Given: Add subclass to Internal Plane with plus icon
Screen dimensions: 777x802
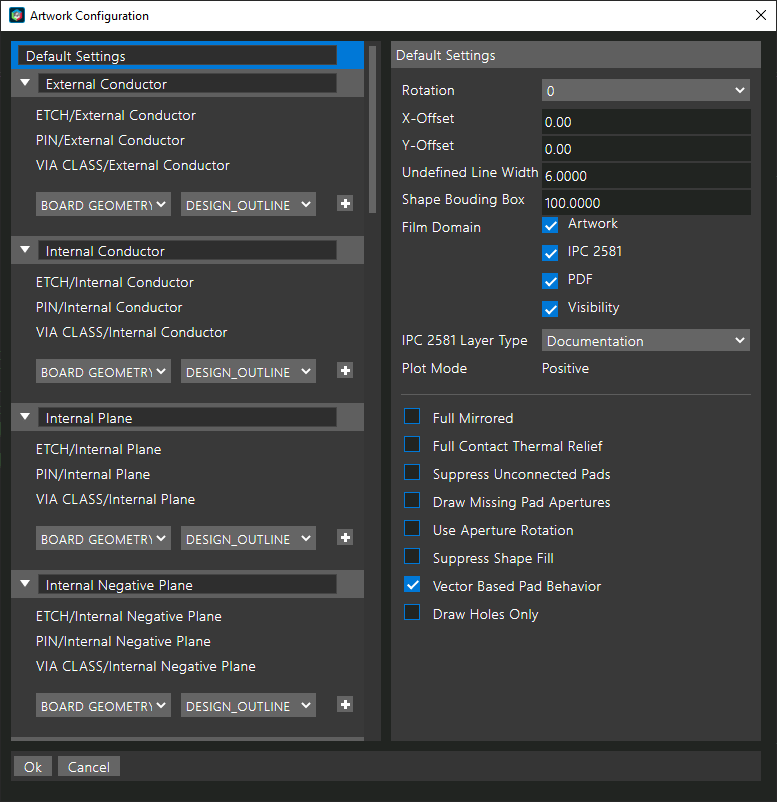Looking at the screenshot, I should (345, 538).
